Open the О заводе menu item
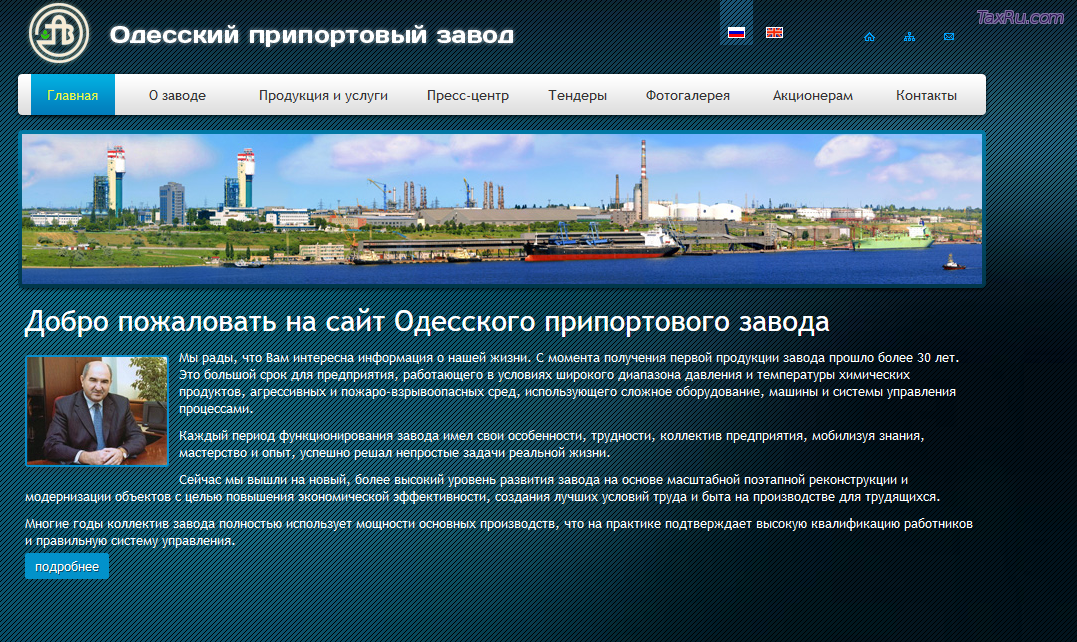1077x642 pixels. tap(177, 96)
